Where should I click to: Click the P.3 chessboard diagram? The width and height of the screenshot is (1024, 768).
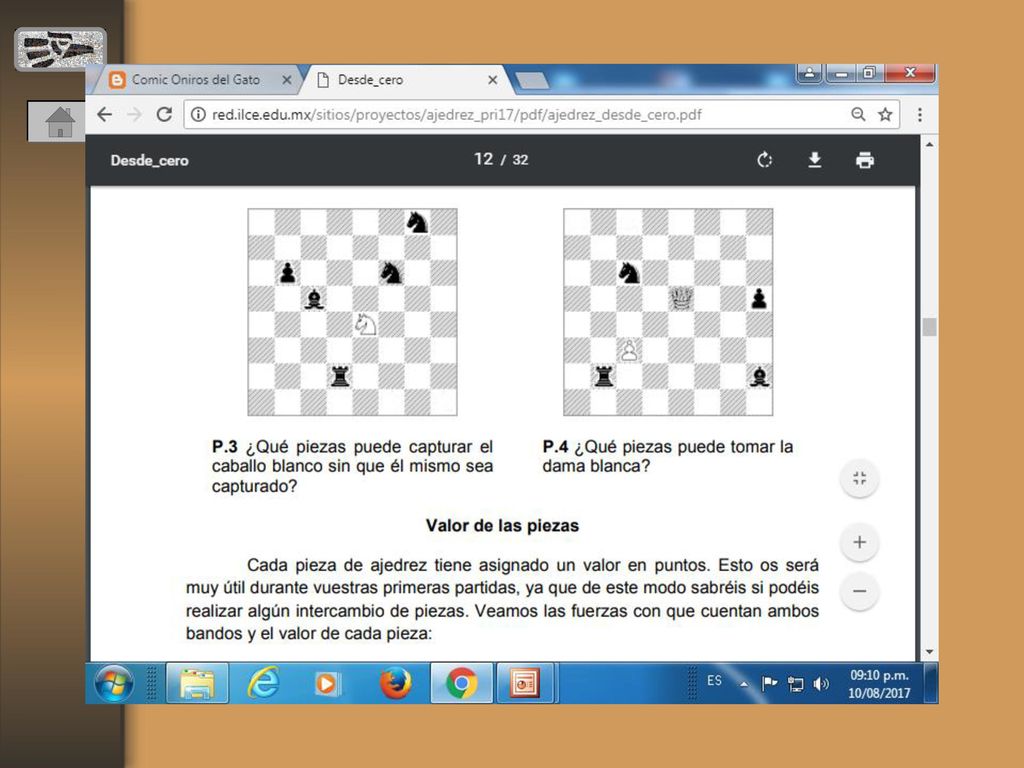point(352,312)
